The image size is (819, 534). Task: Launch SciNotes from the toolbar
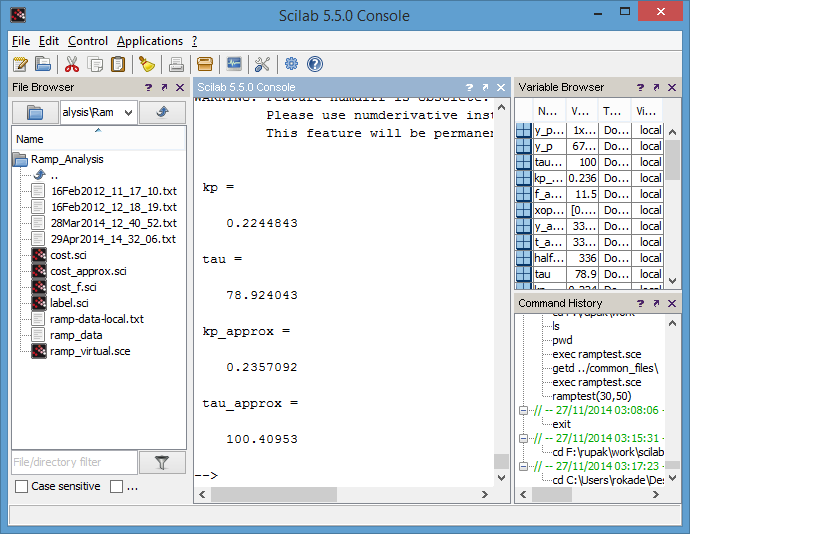20,64
